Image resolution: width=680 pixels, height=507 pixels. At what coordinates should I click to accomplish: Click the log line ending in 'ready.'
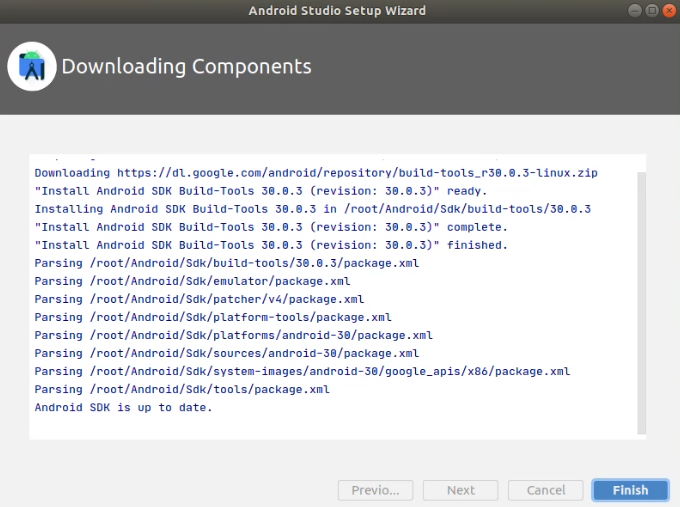click(261, 191)
